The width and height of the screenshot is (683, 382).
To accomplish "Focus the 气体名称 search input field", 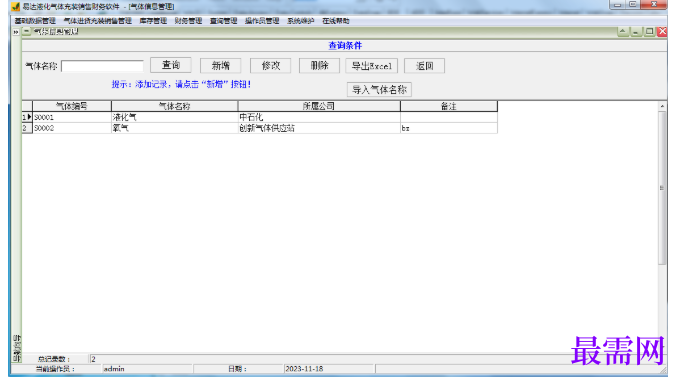I will (x=102, y=66).
